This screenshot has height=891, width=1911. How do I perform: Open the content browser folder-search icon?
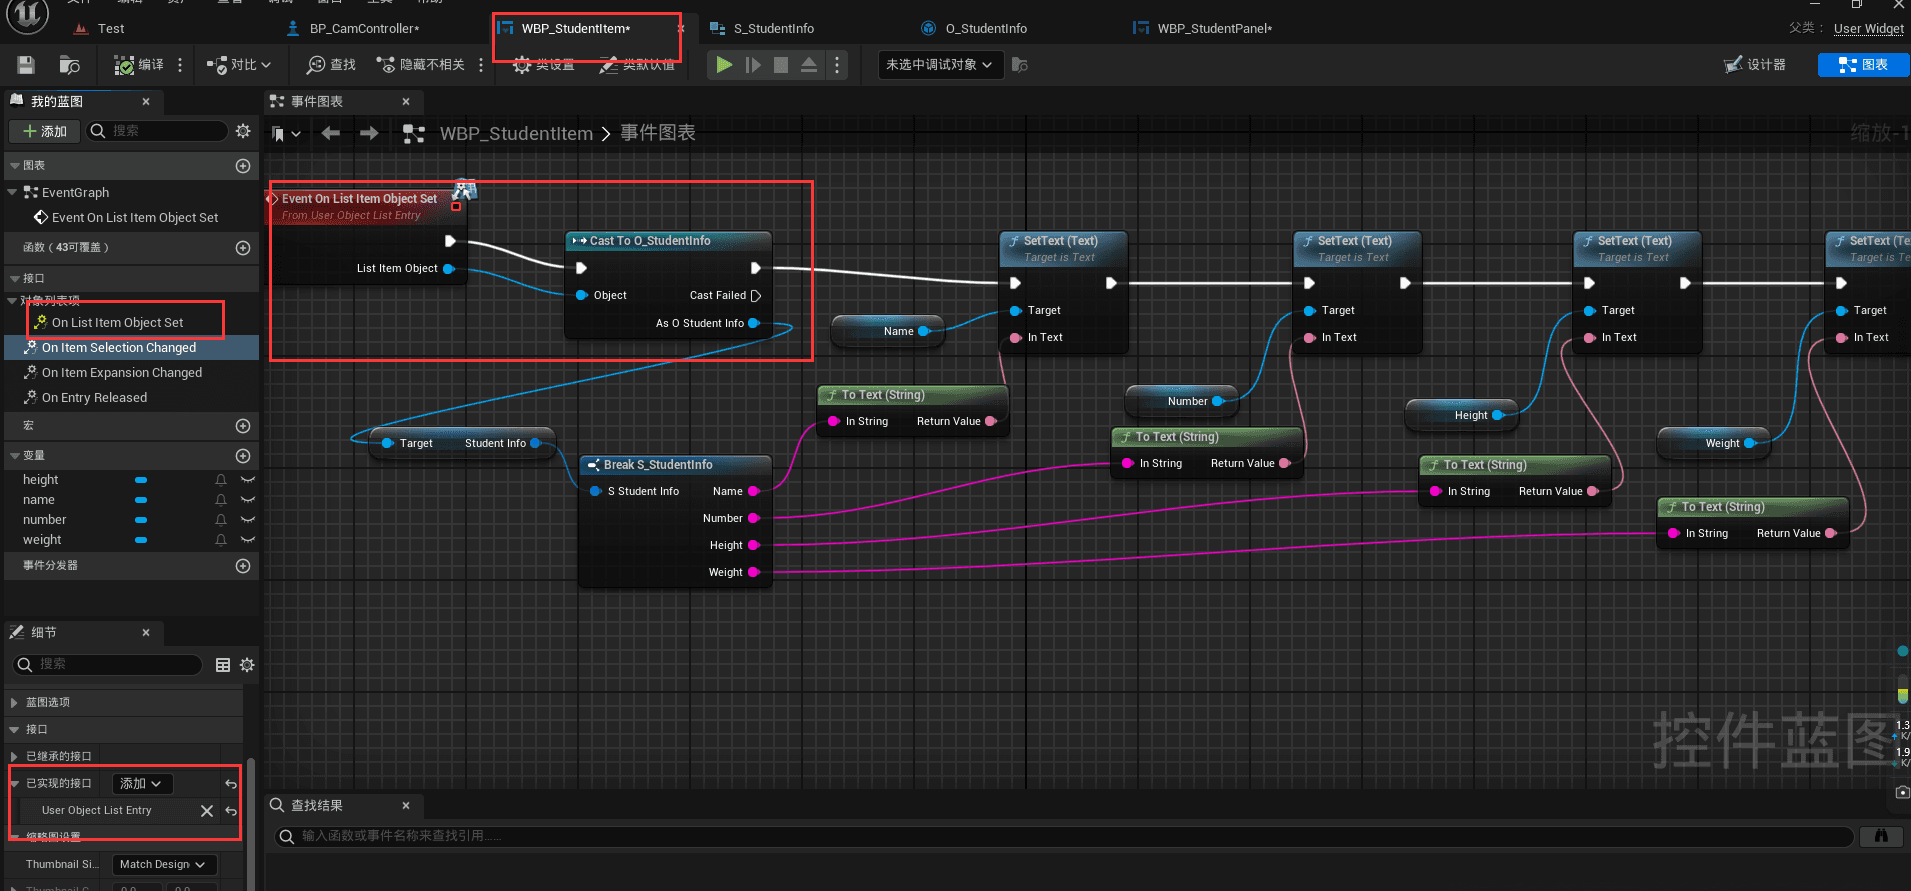69,65
